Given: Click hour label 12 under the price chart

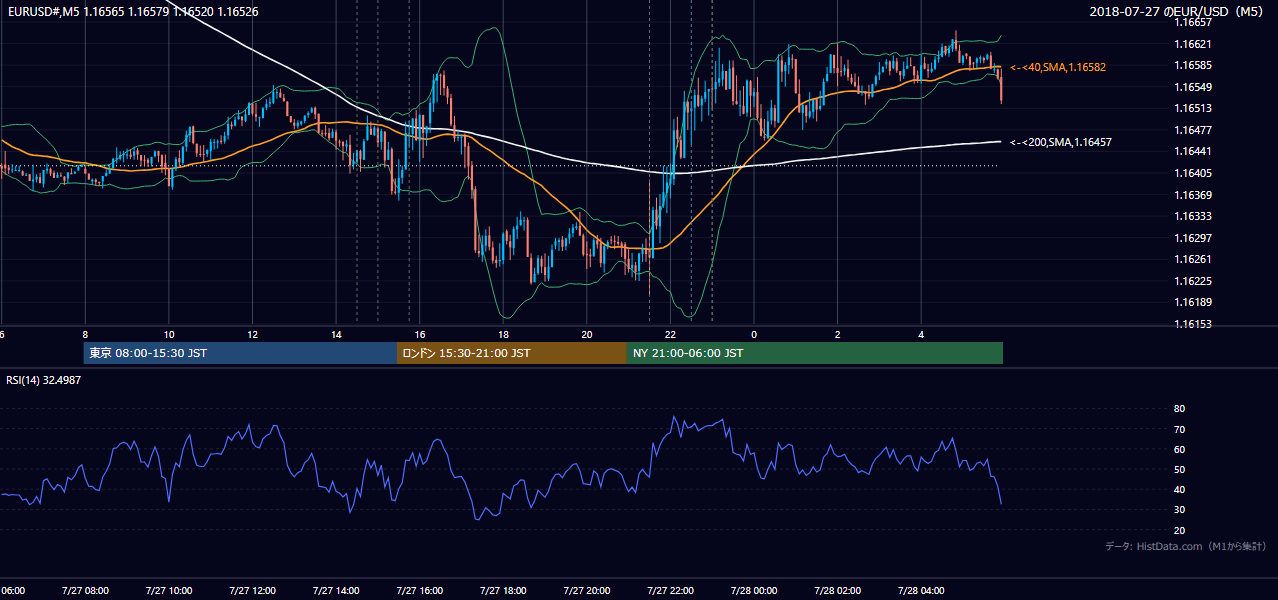Looking at the screenshot, I should point(252,335).
